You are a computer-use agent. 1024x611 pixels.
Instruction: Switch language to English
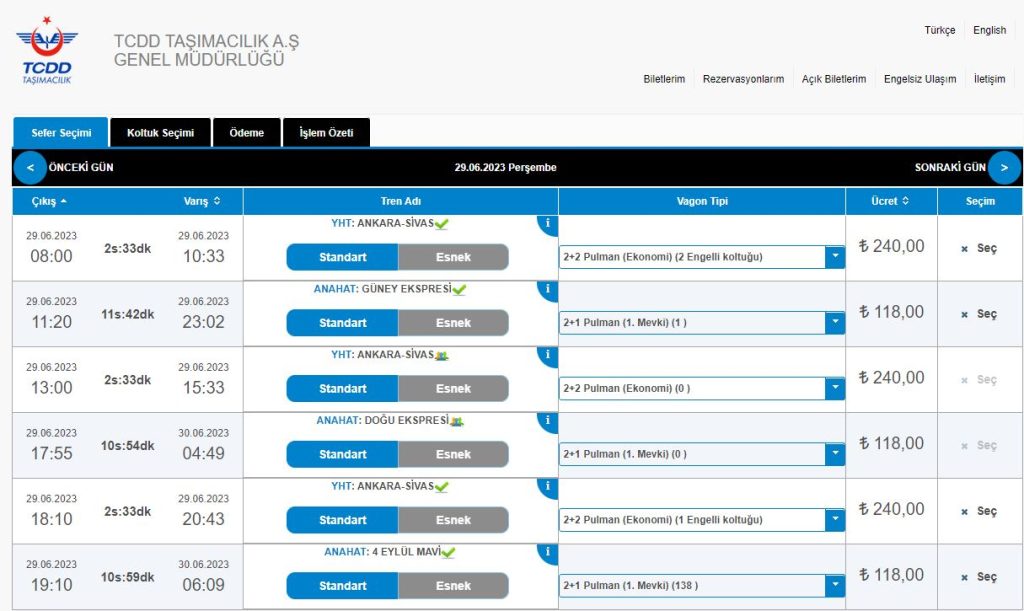(x=989, y=30)
